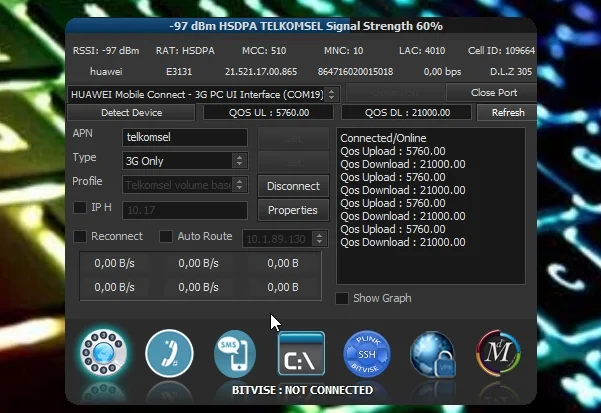The image size is (601, 413).
Task: Open the Profile Telkomsel volume dropdown
Action: [185, 185]
